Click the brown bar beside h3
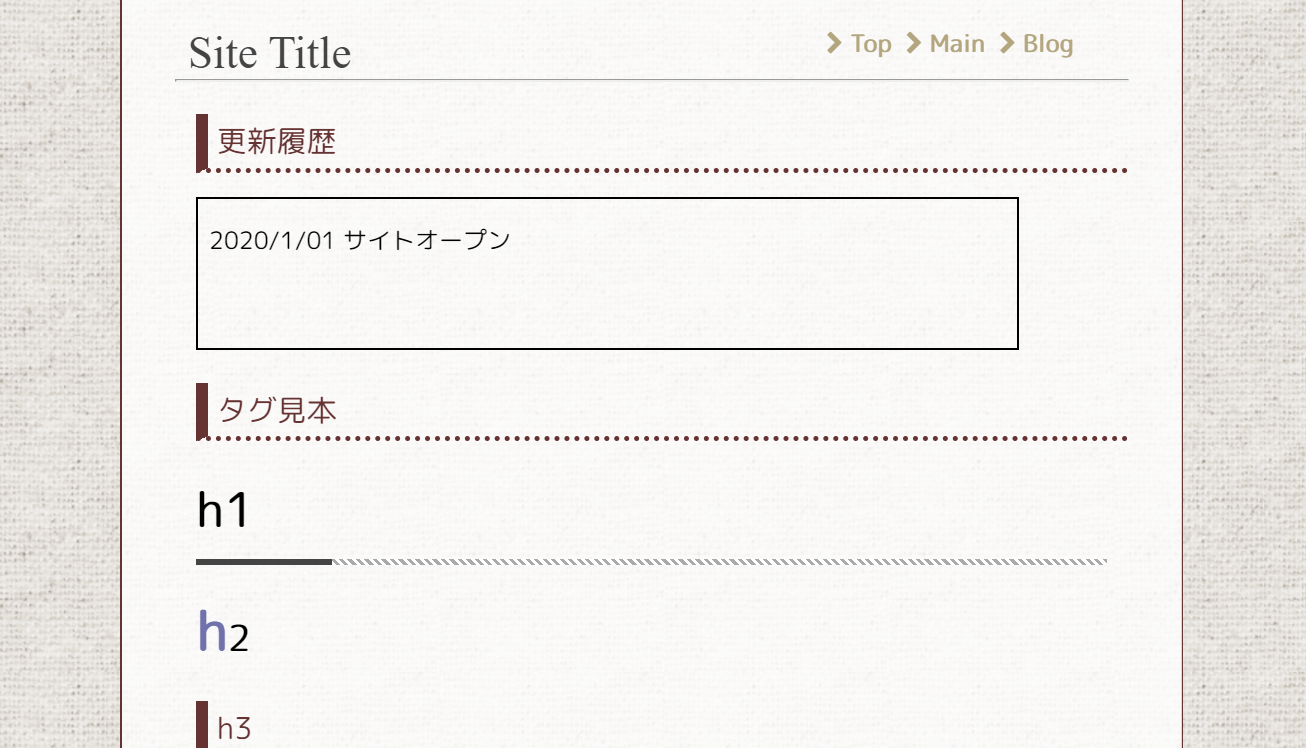1306x748 pixels. pos(202,726)
